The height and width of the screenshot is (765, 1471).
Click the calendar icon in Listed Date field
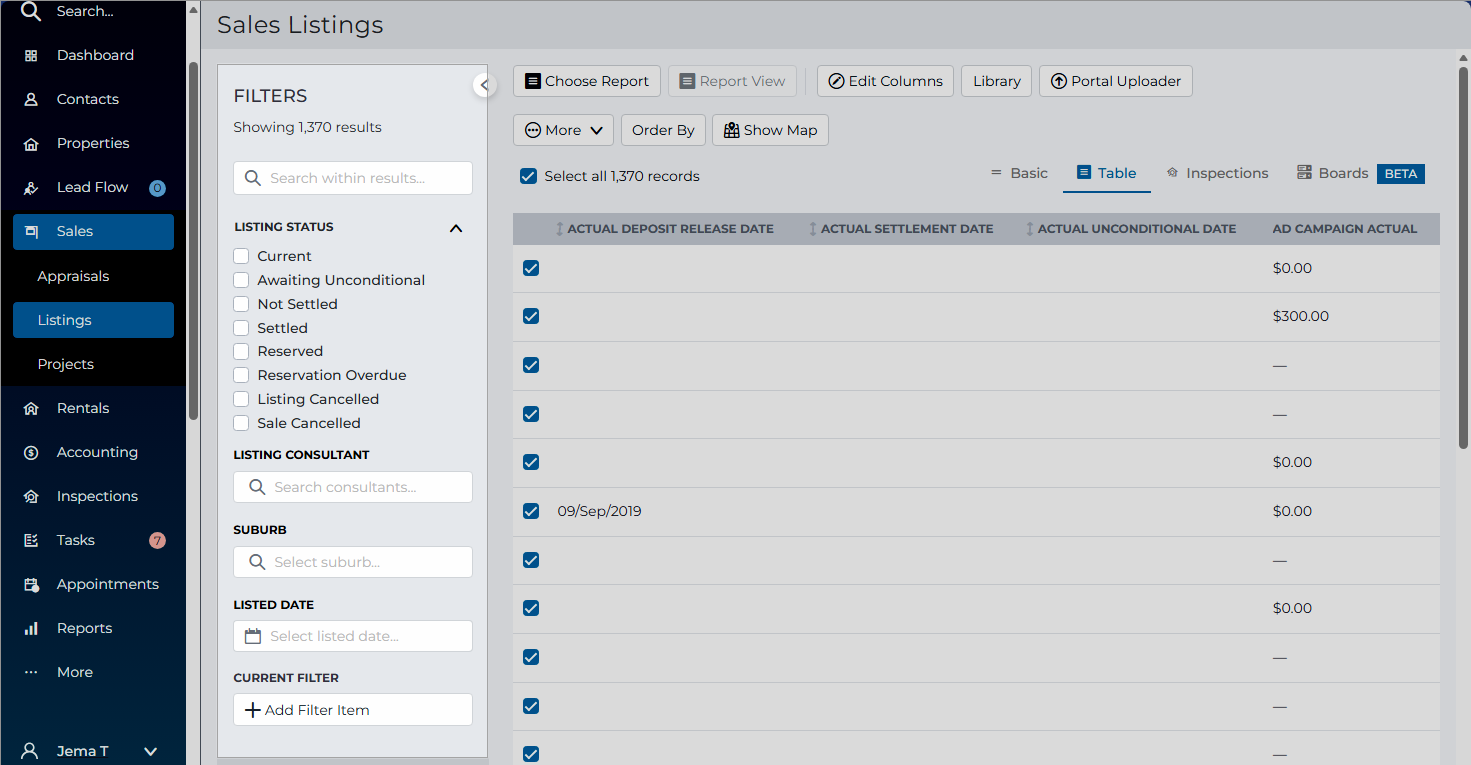[253, 636]
